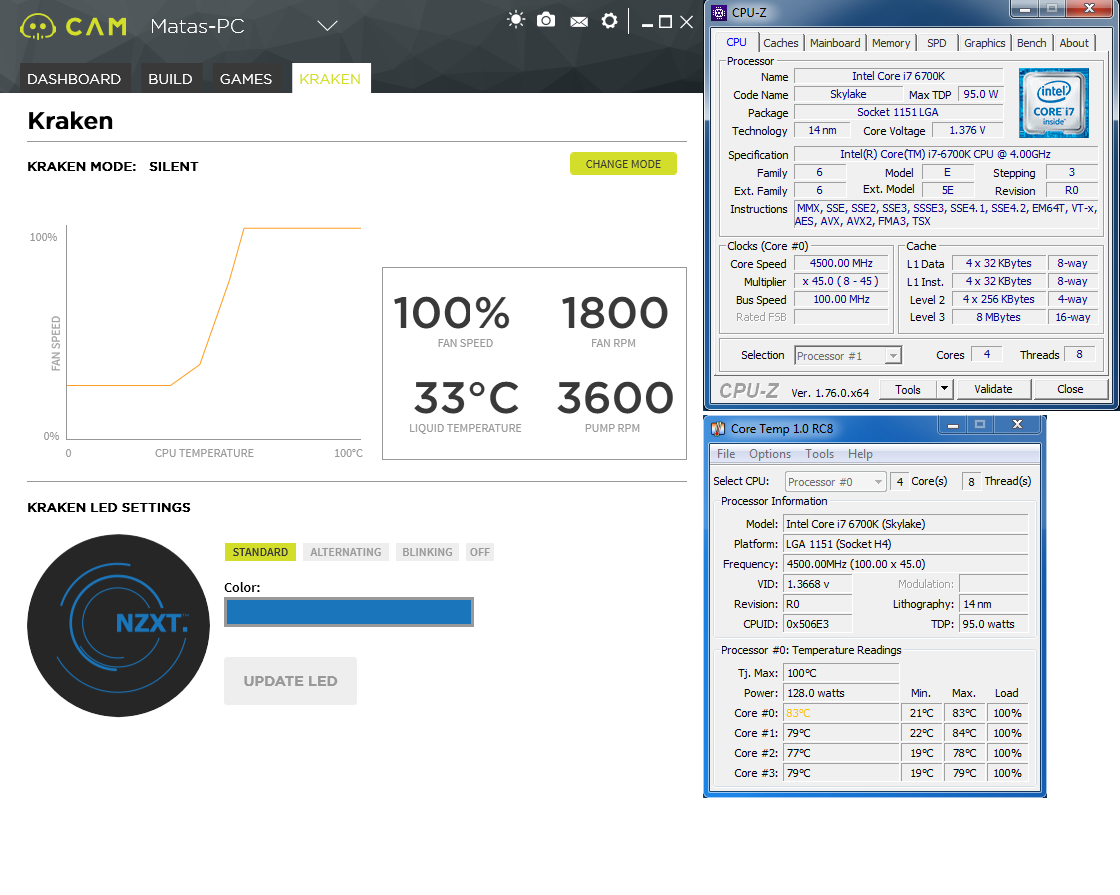Click the CPU-Z title bar app icon
The height and width of the screenshot is (895, 1120).
719,13
